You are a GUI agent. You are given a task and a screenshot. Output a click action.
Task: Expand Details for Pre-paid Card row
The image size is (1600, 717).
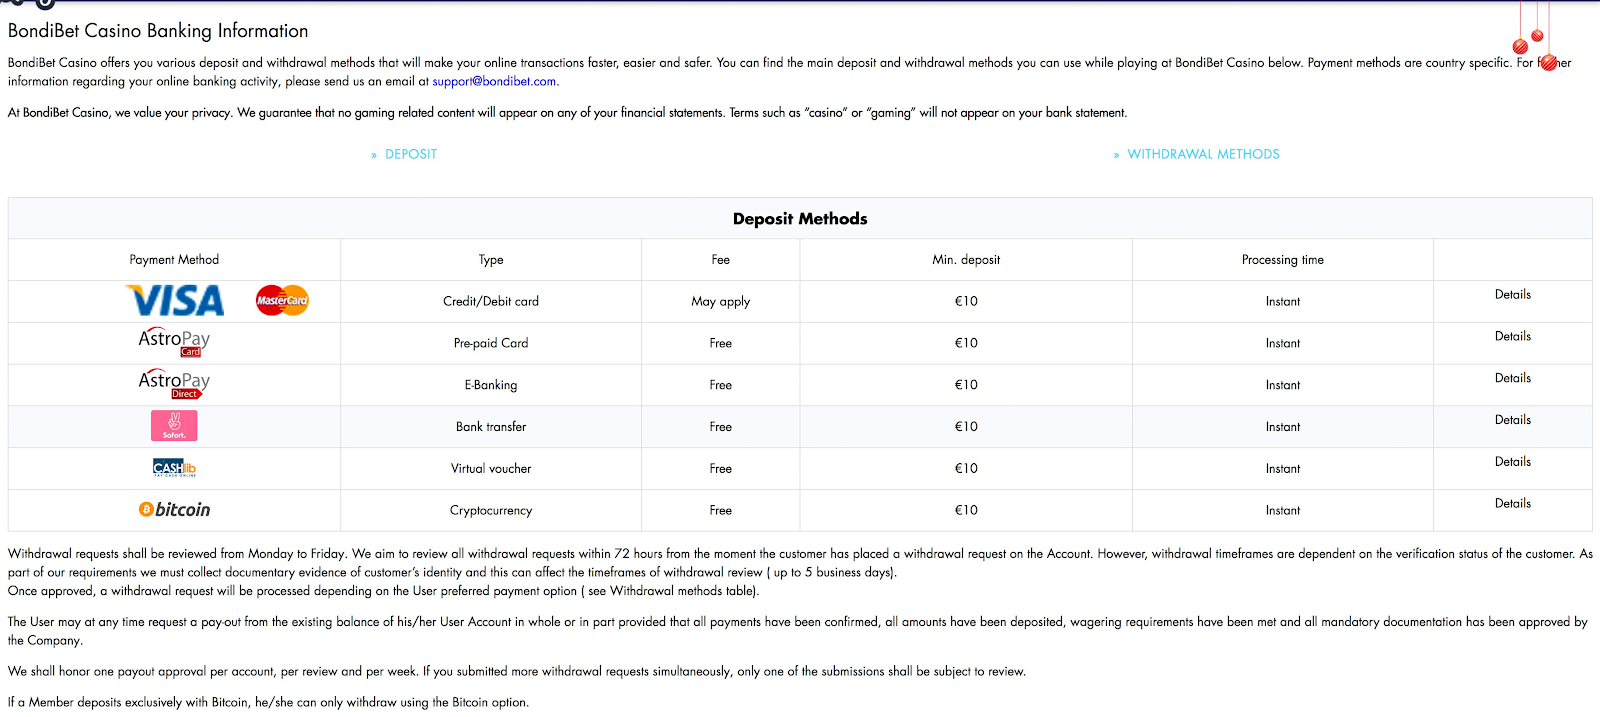(1512, 337)
